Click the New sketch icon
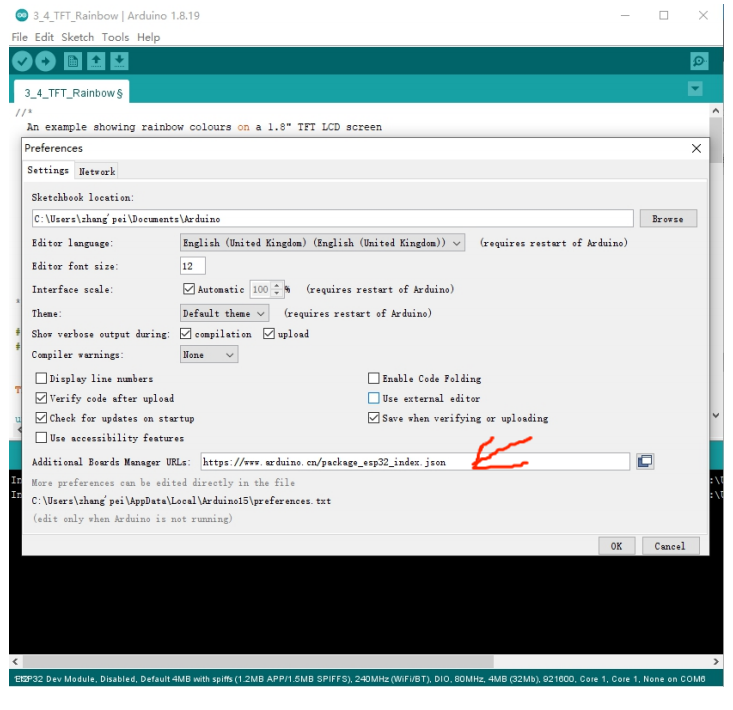Screen dimensions: 733x710 point(72,61)
